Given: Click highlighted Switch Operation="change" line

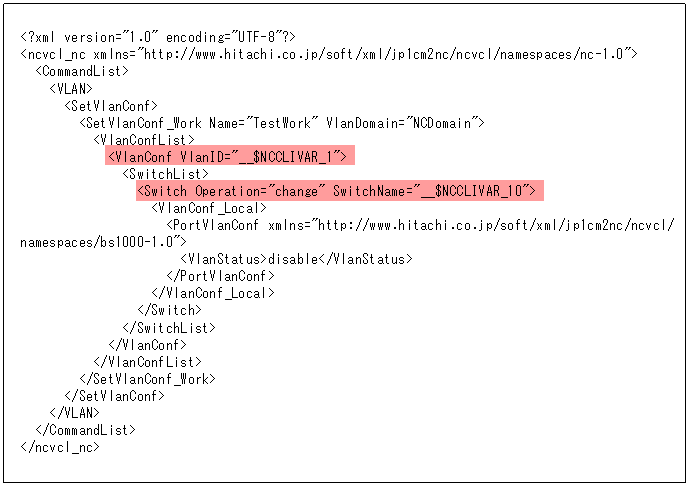Looking at the screenshot, I should 340,191.
